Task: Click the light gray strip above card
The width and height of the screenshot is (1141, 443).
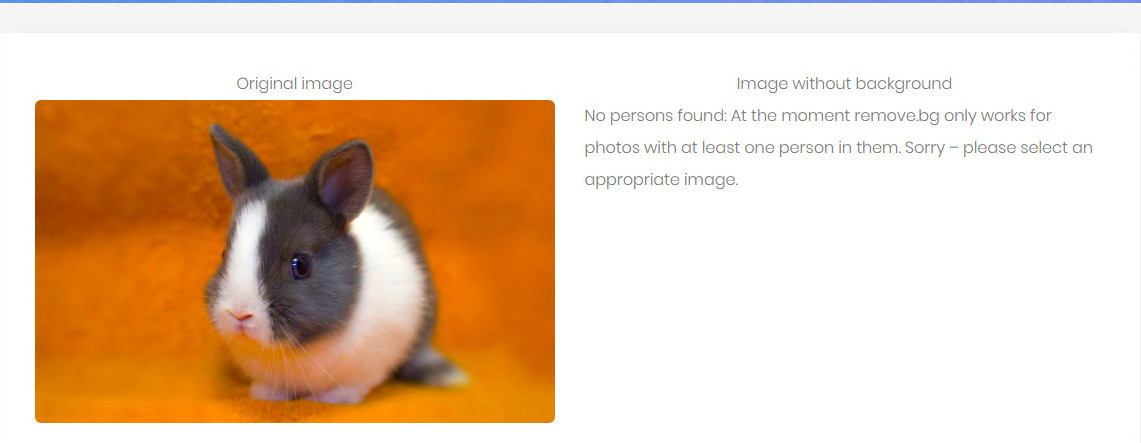Action: point(570,17)
